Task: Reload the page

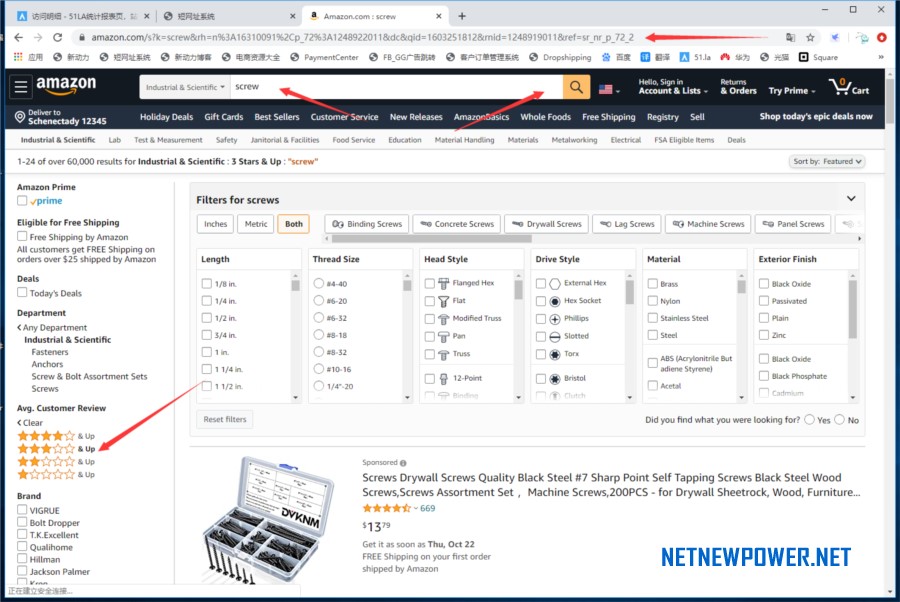Action: point(57,37)
